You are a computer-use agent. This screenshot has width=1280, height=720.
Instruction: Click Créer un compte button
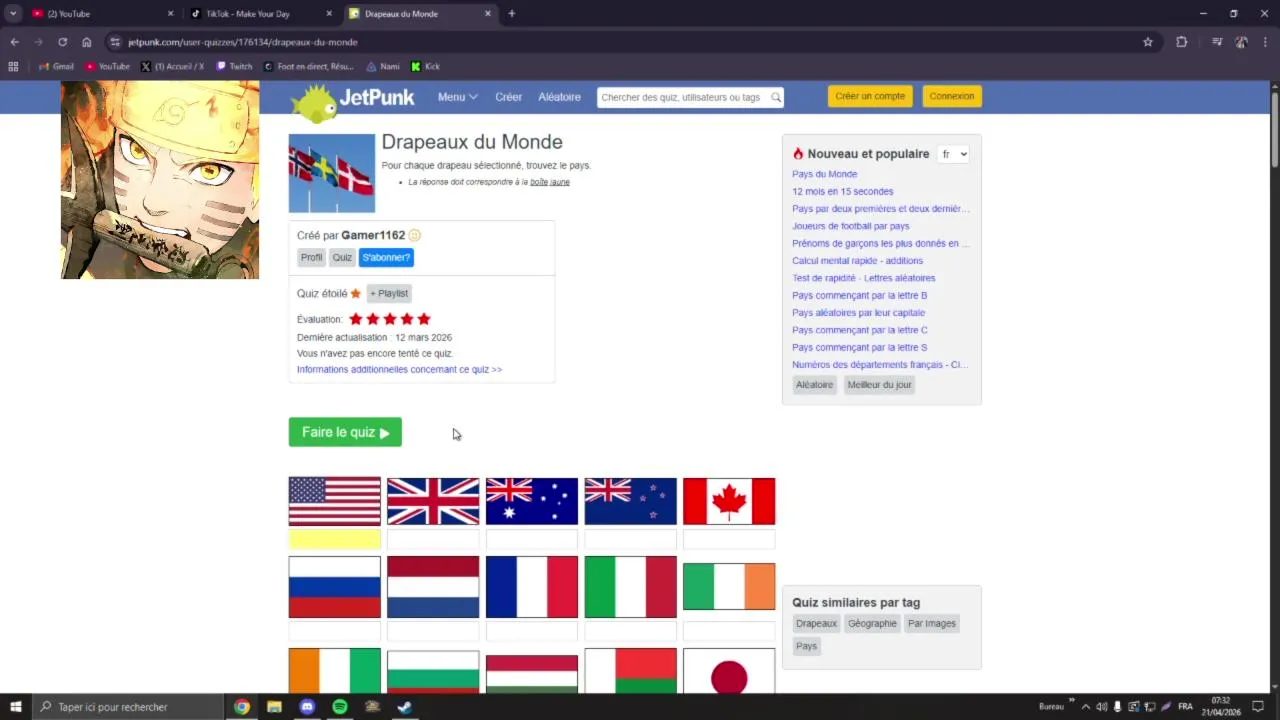(870, 96)
